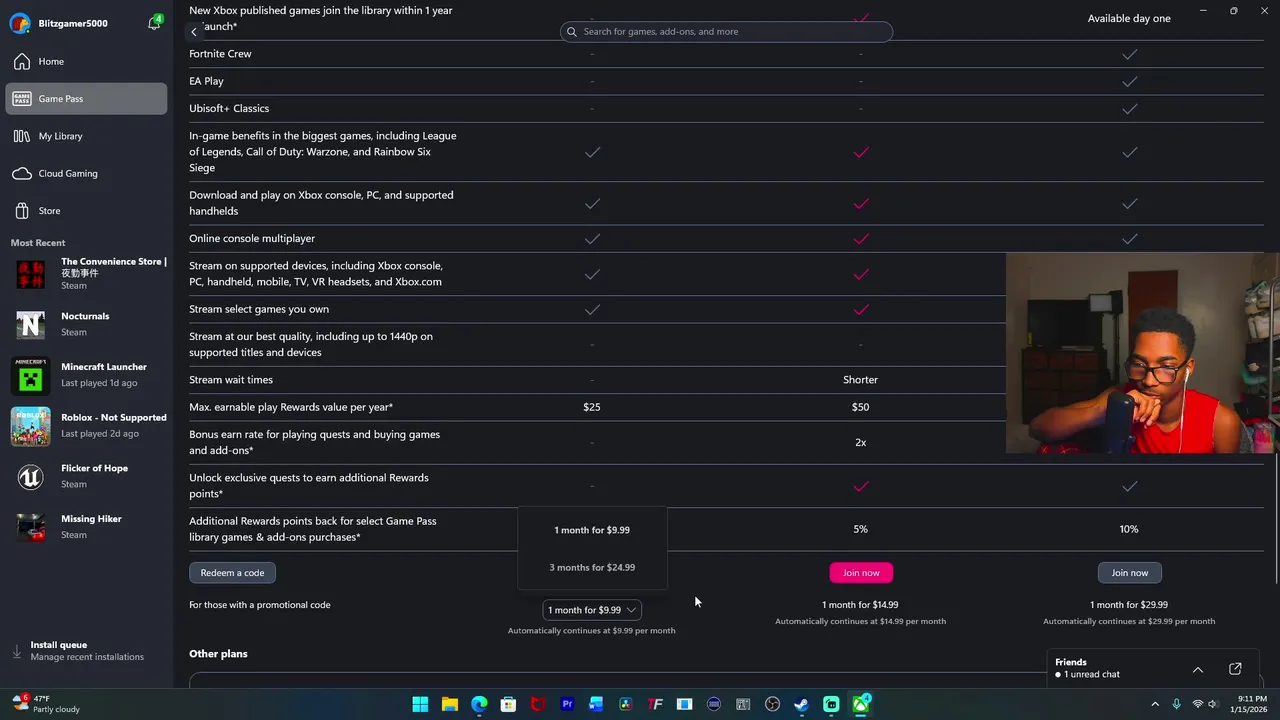
Task: Open Roblox - Not Supported entry
Action: [x=88, y=426]
